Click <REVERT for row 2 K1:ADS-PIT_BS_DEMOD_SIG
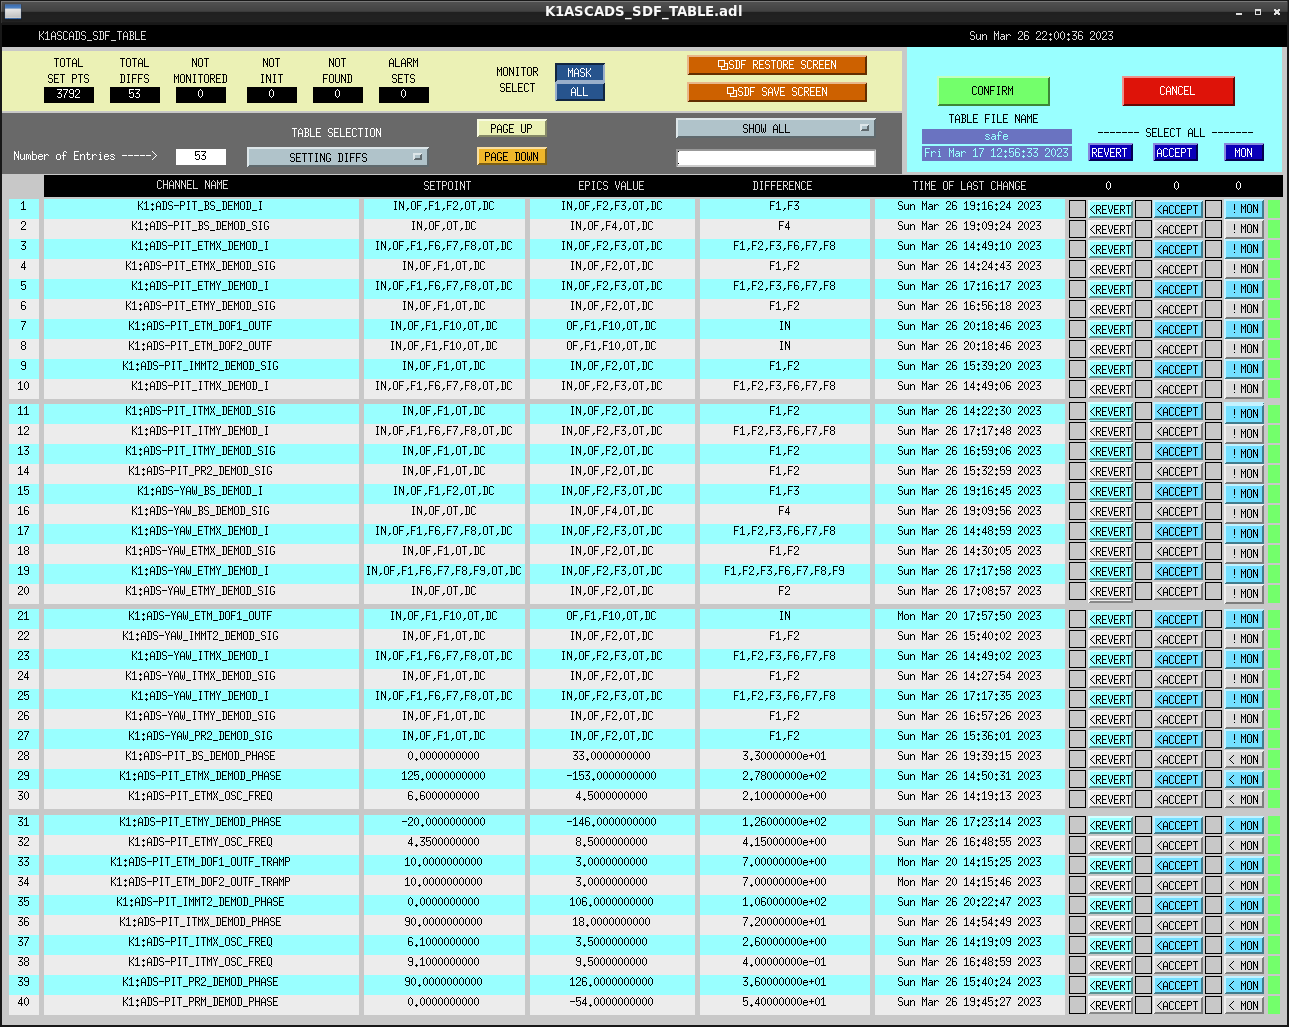Viewport: 1289px width, 1027px height. 1110,229
